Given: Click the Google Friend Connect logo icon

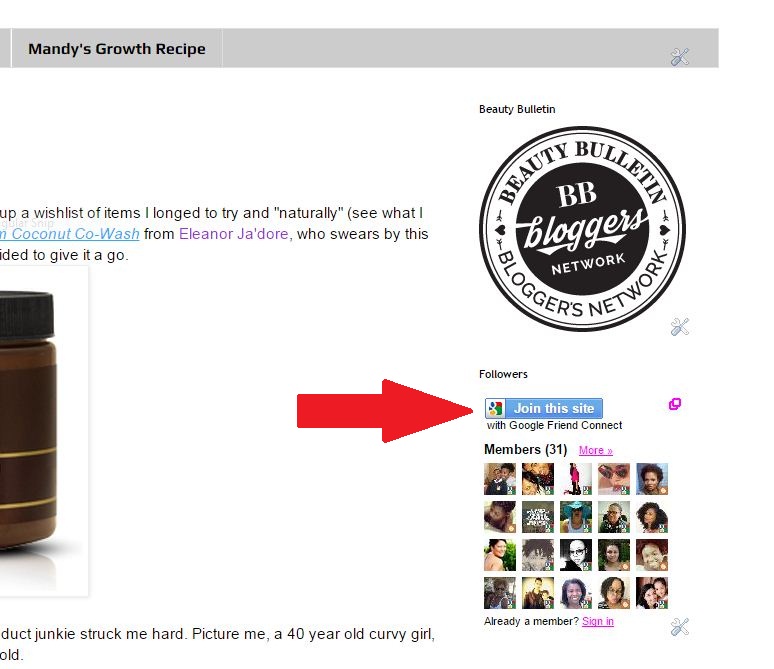Looking at the screenshot, I should 495,408.
